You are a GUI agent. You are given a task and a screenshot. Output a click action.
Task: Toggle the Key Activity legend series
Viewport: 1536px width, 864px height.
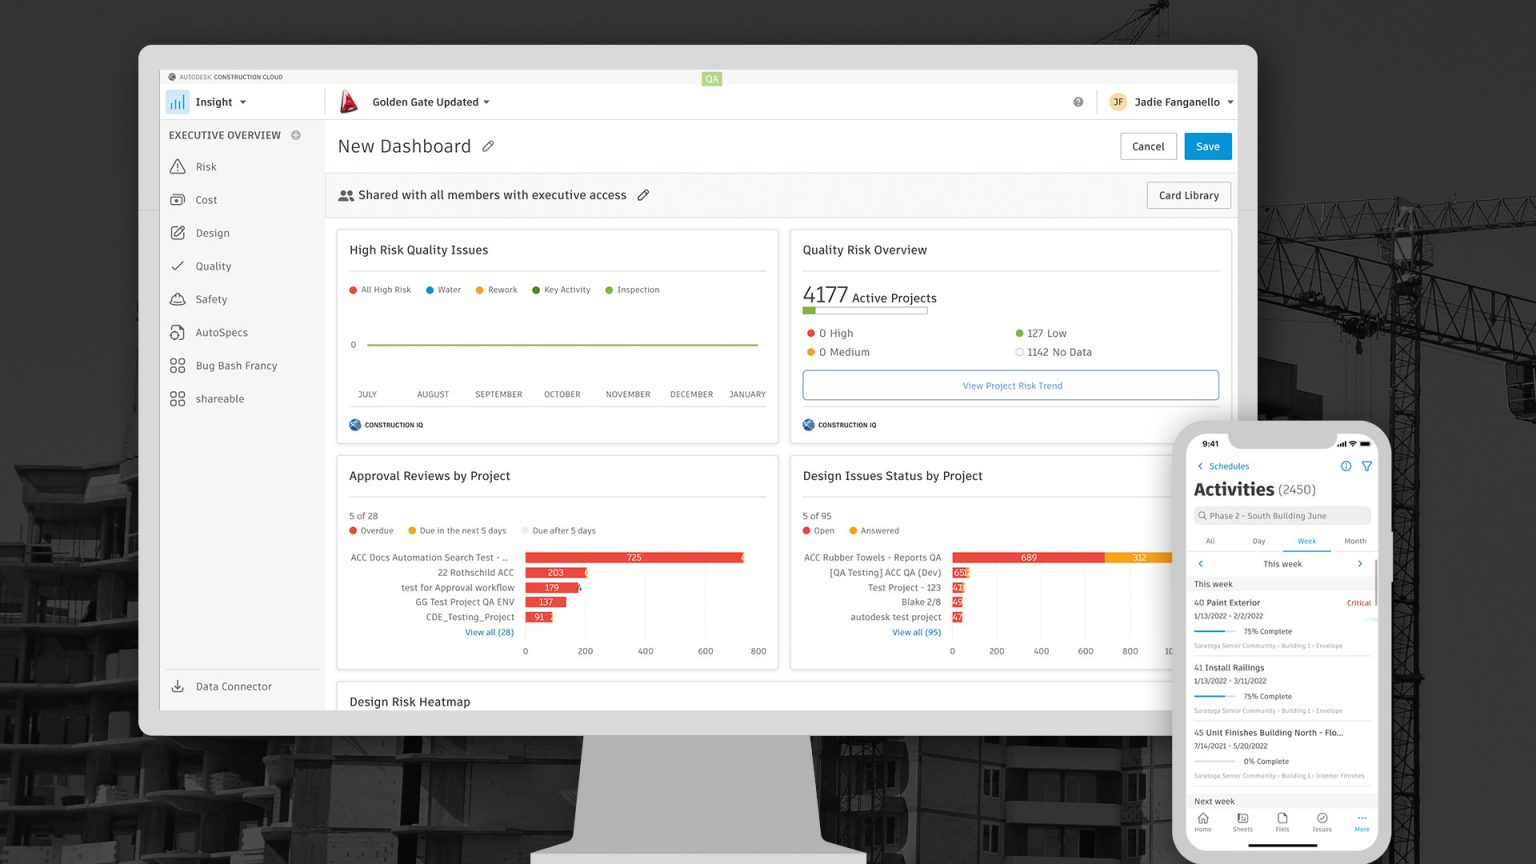[561, 290]
